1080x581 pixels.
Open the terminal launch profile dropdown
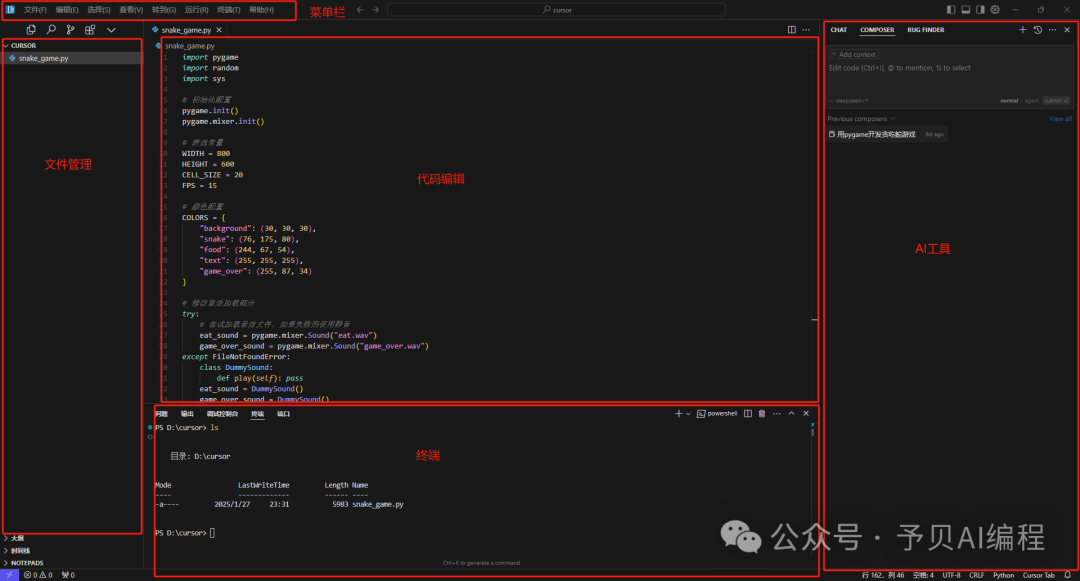click(687, 414)
